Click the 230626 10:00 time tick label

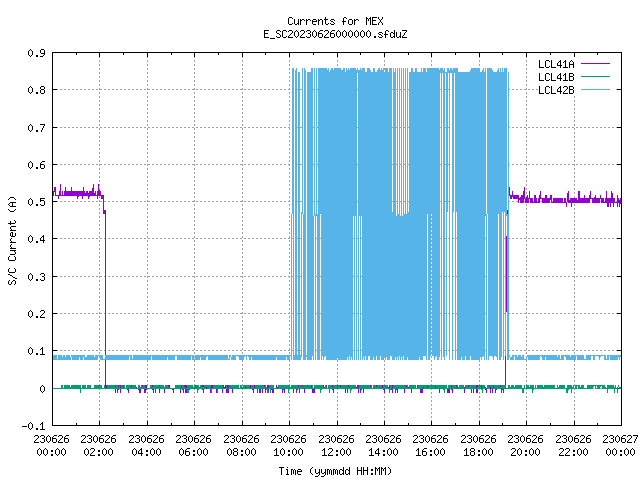tap(288, 446)
